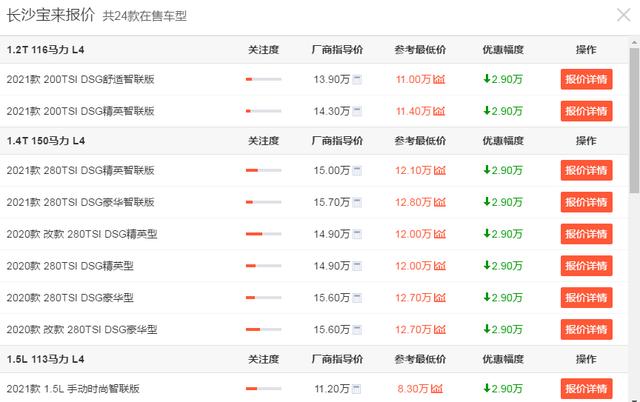This screenshot has height=402, width=640.
Task: Click attention bar for 2021款 1.5L 手动时尚智联版
Action: coord(264,389)
